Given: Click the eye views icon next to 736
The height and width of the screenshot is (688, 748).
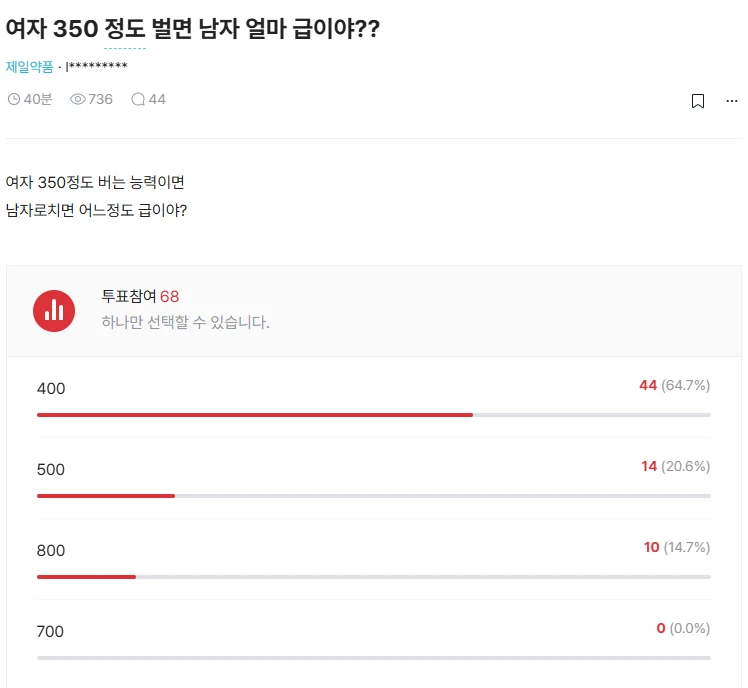Looking at the screenshot, I should pyautogui.click(x=78, y=99).
